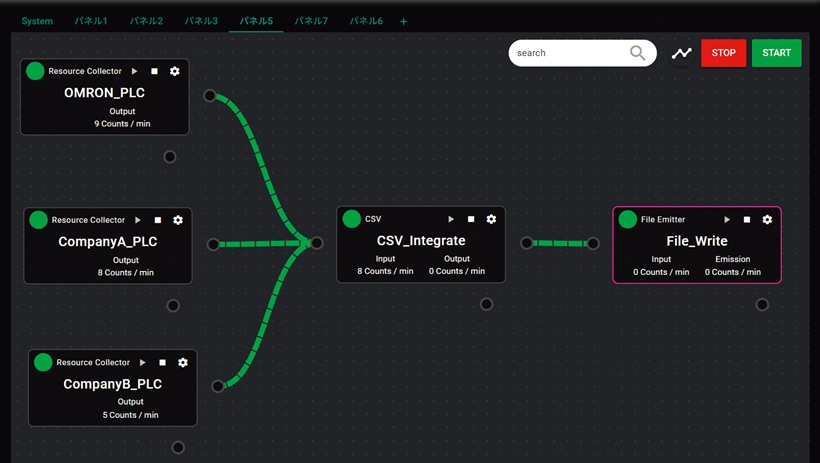The width and height of the screenshot is (820, 463).
Task: Open the パネル7 tab
Action: [311, 21]
